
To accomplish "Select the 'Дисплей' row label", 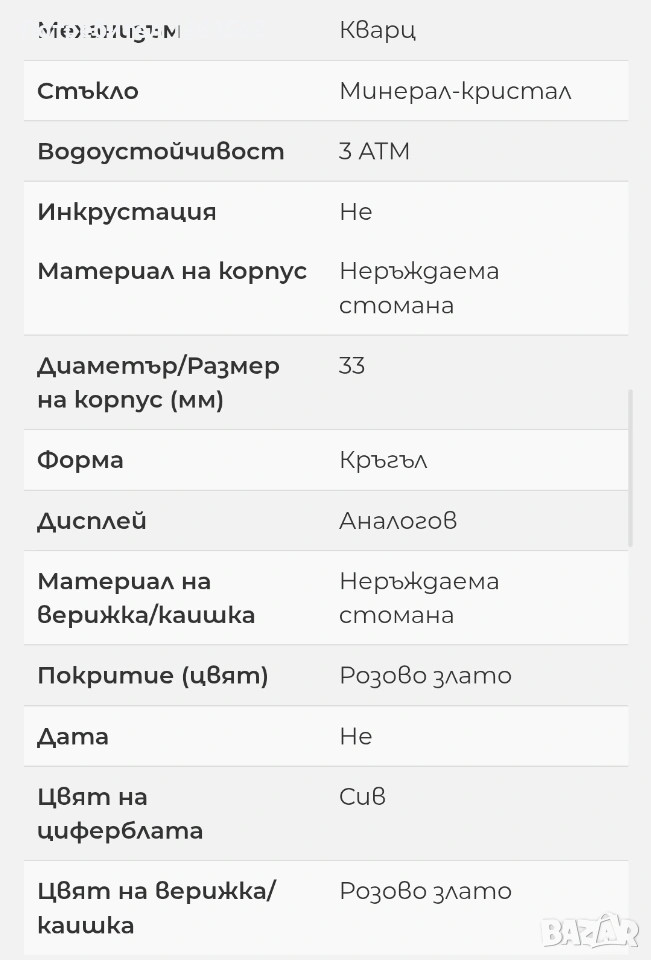I will tap(92, 521).
